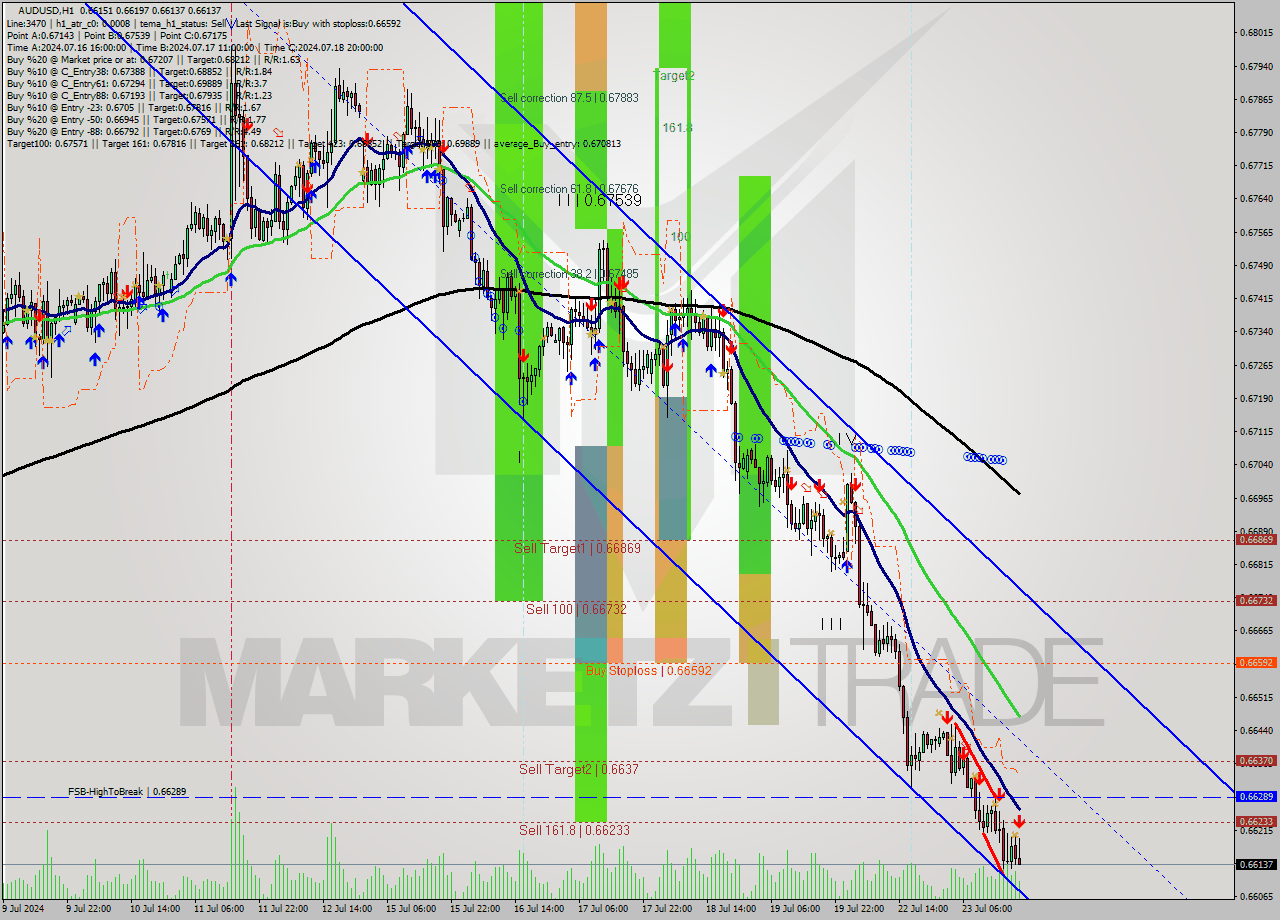Click 15 Jul 22:00 on time axis
This screenshot has height=920, width=1280.
tap(474, 909)
